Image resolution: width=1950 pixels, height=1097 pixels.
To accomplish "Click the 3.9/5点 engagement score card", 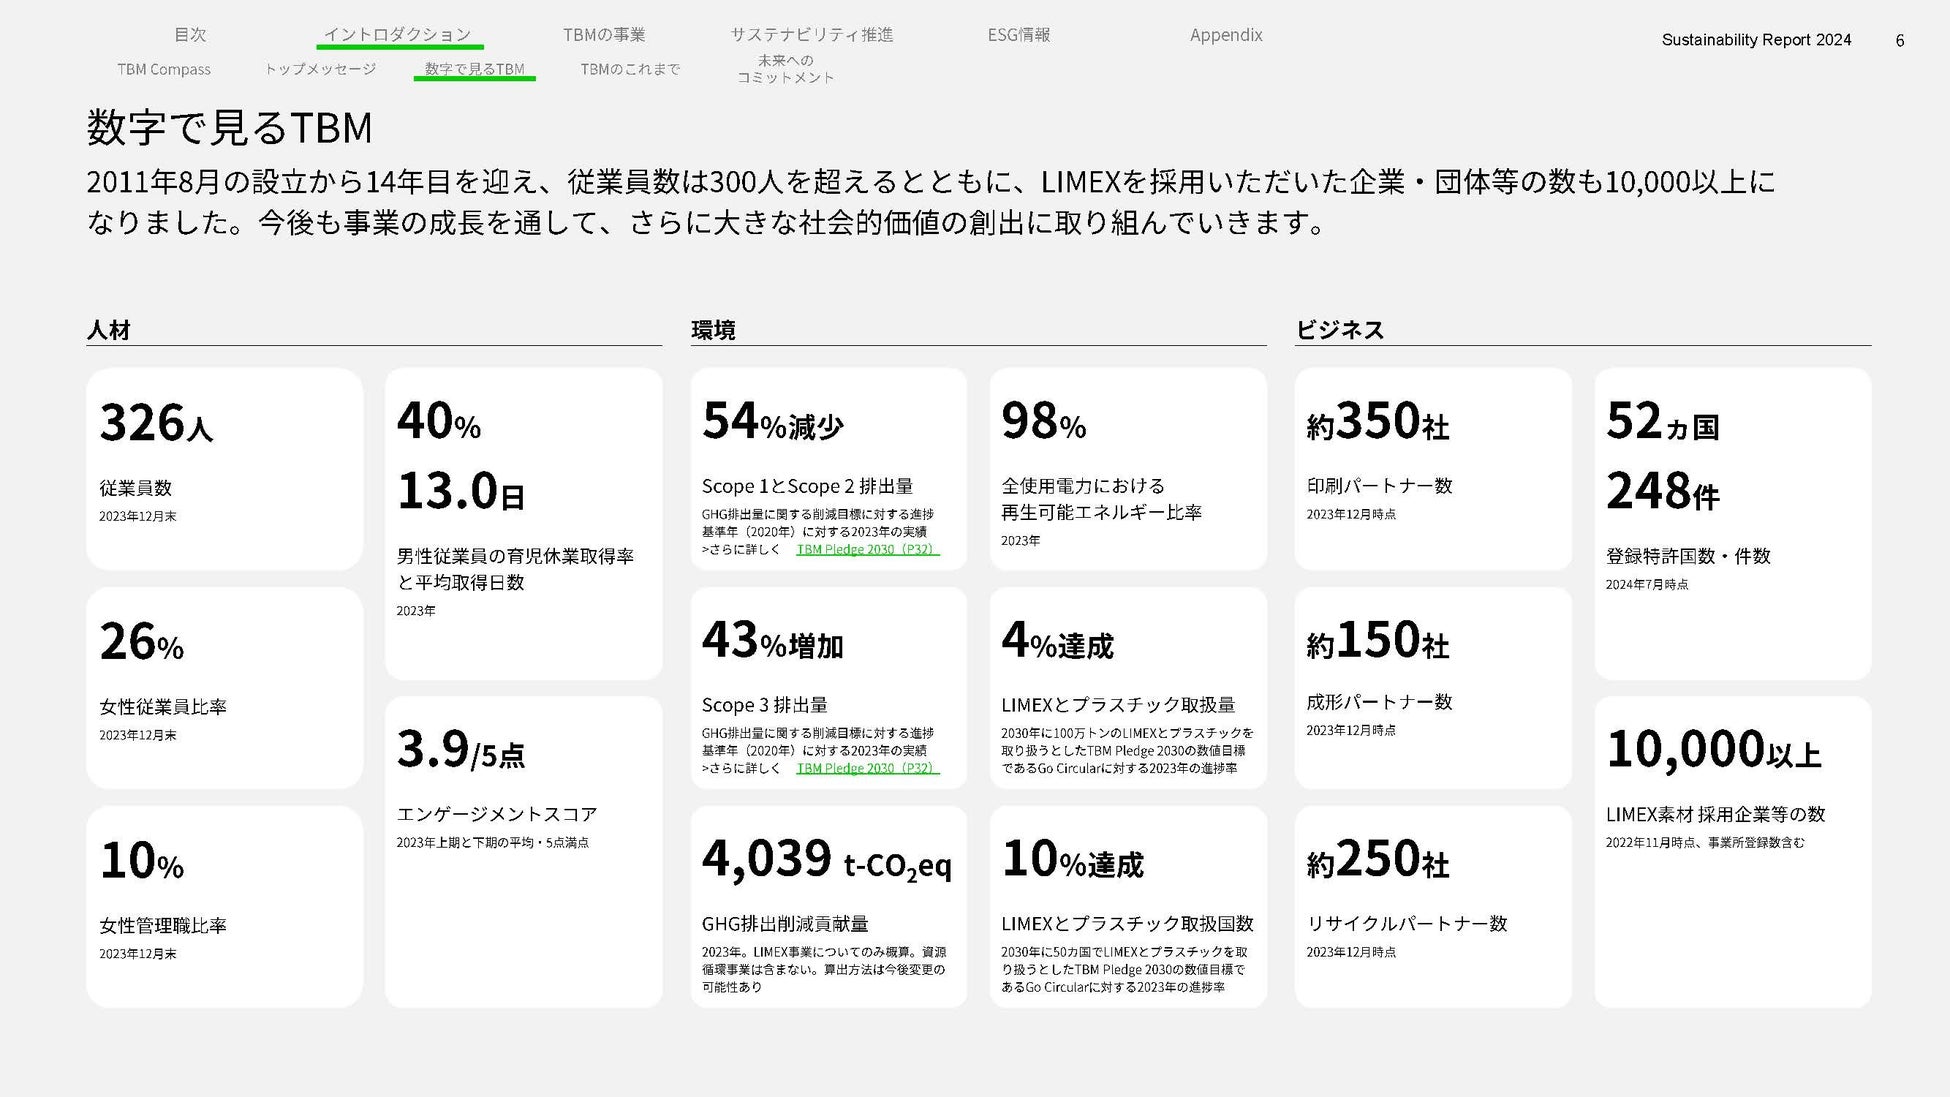I will tap(523, 851).
